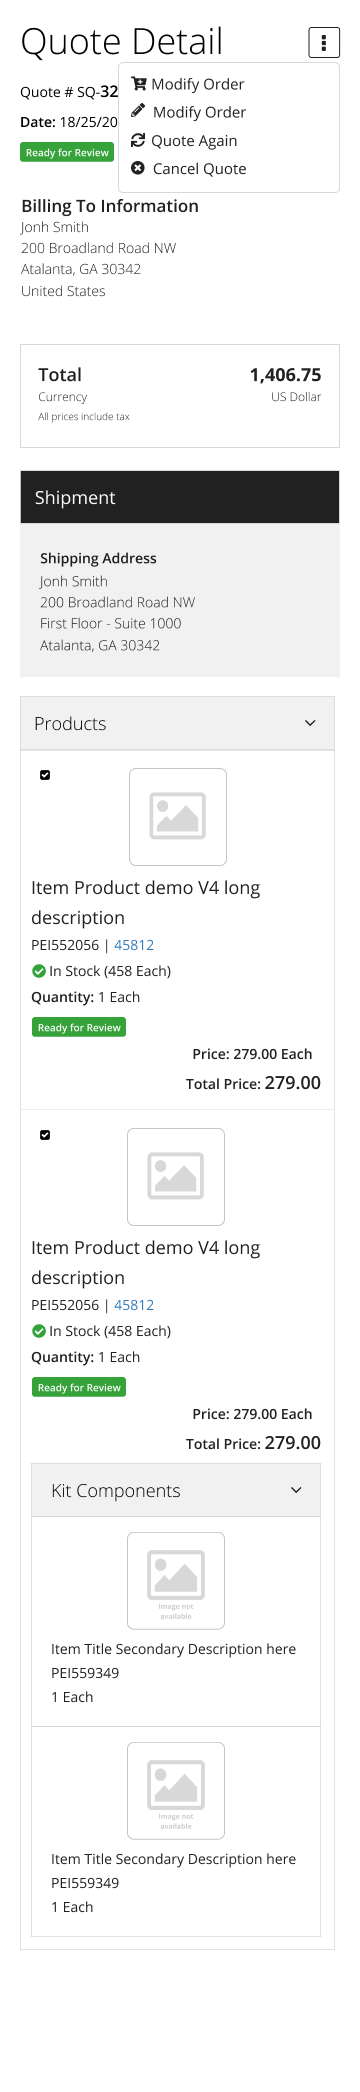The image size is (360, 2092).
Task: Click the shopping cart Modify Order icon
Action: click(139, 84)
